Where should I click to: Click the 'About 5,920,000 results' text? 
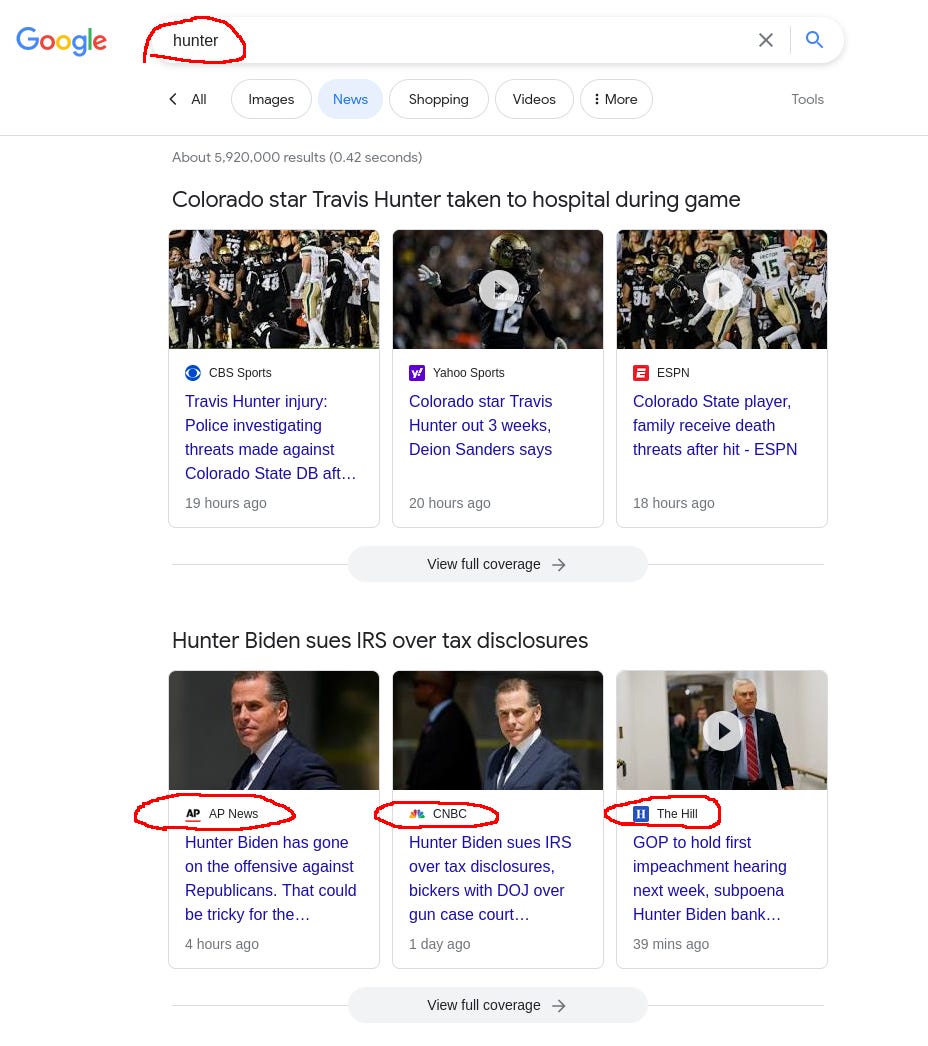[x=297, y=157]
